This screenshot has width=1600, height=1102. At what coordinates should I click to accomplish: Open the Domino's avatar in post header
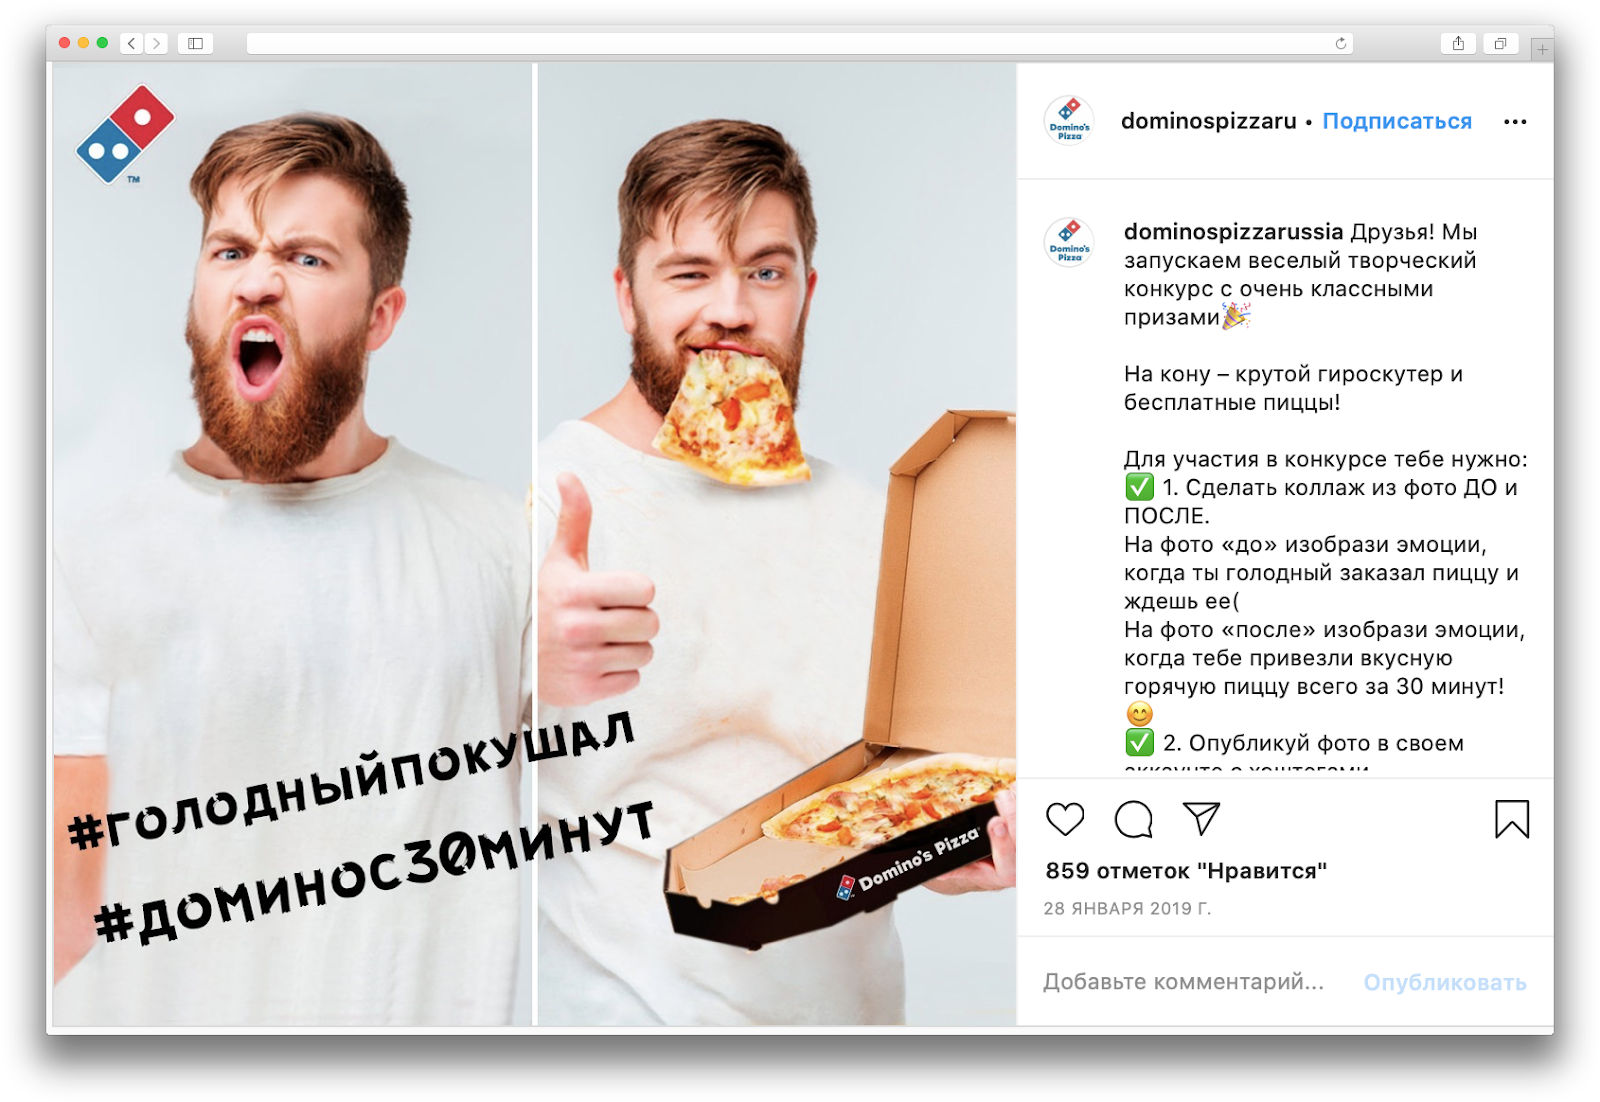1069,121
